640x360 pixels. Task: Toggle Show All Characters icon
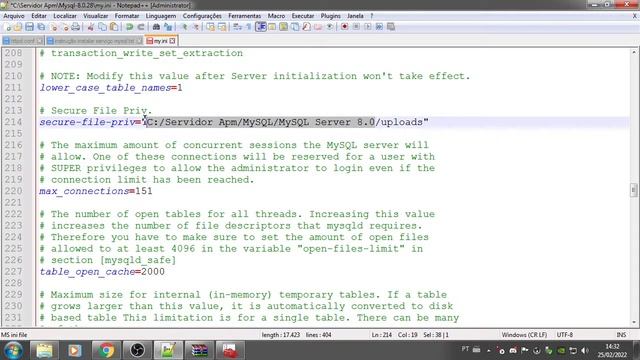(248, 27)
